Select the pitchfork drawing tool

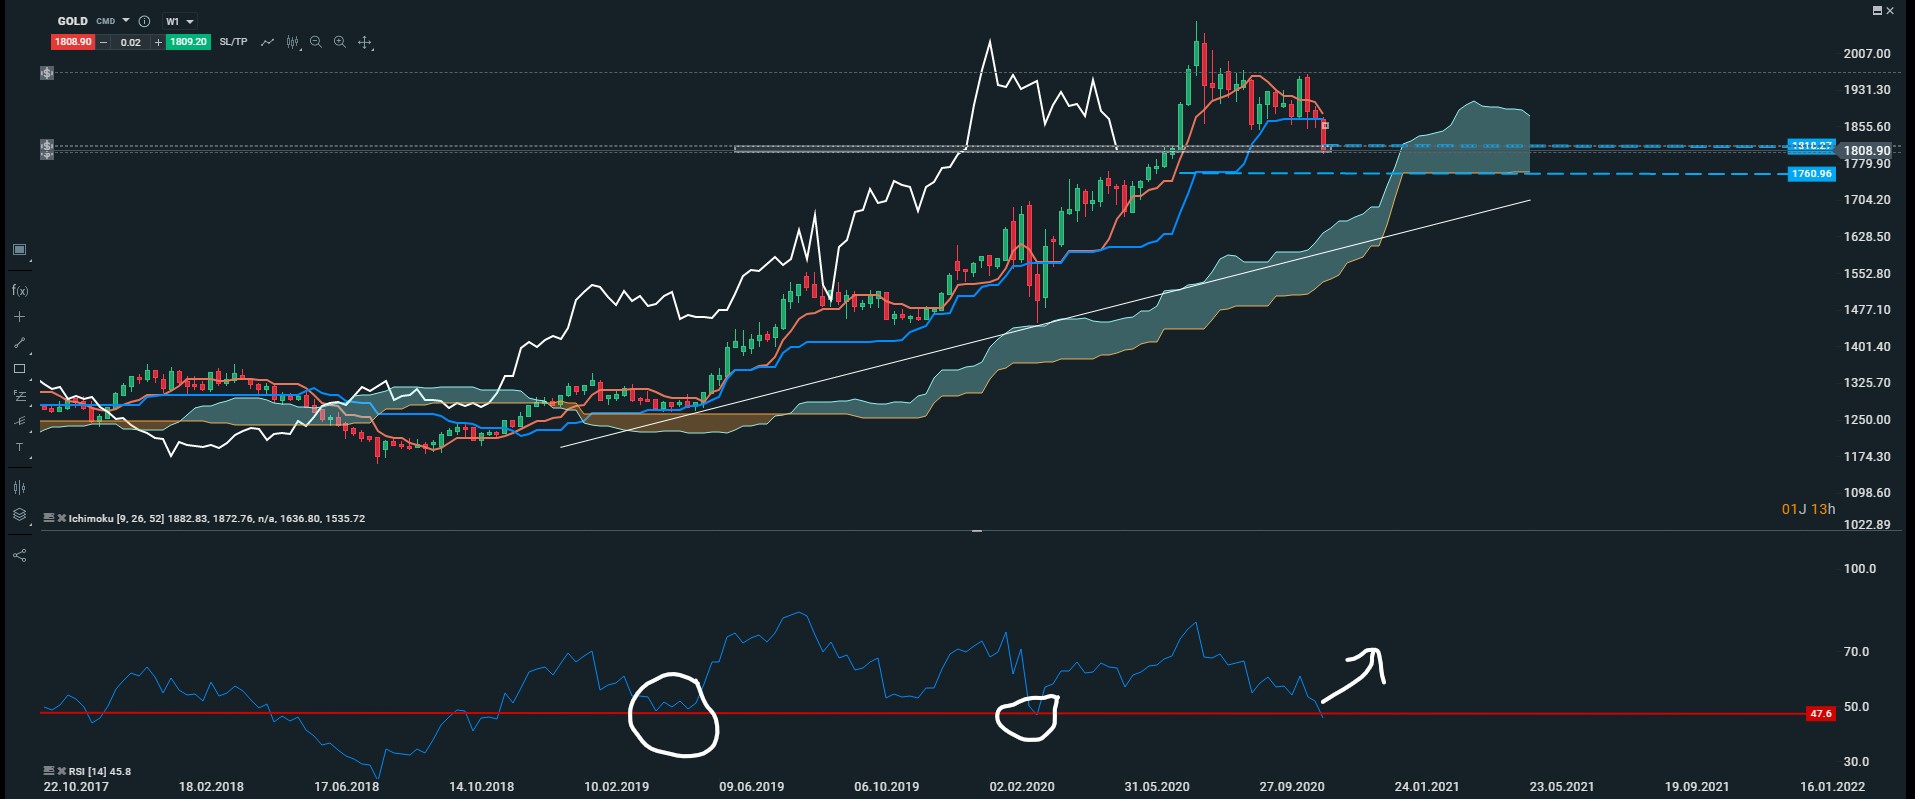(x=19, y=421)
